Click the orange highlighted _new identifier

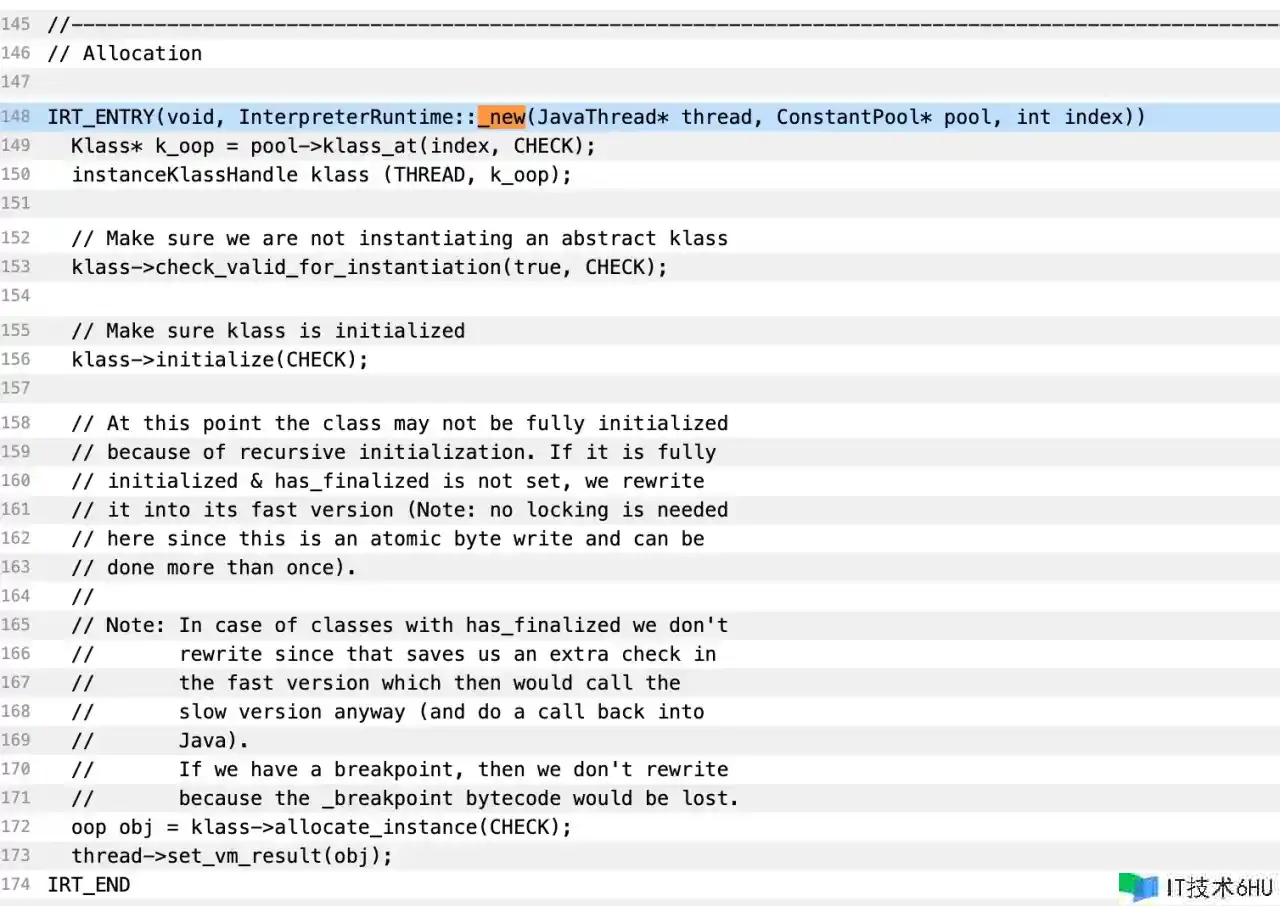tap(501, 117)
